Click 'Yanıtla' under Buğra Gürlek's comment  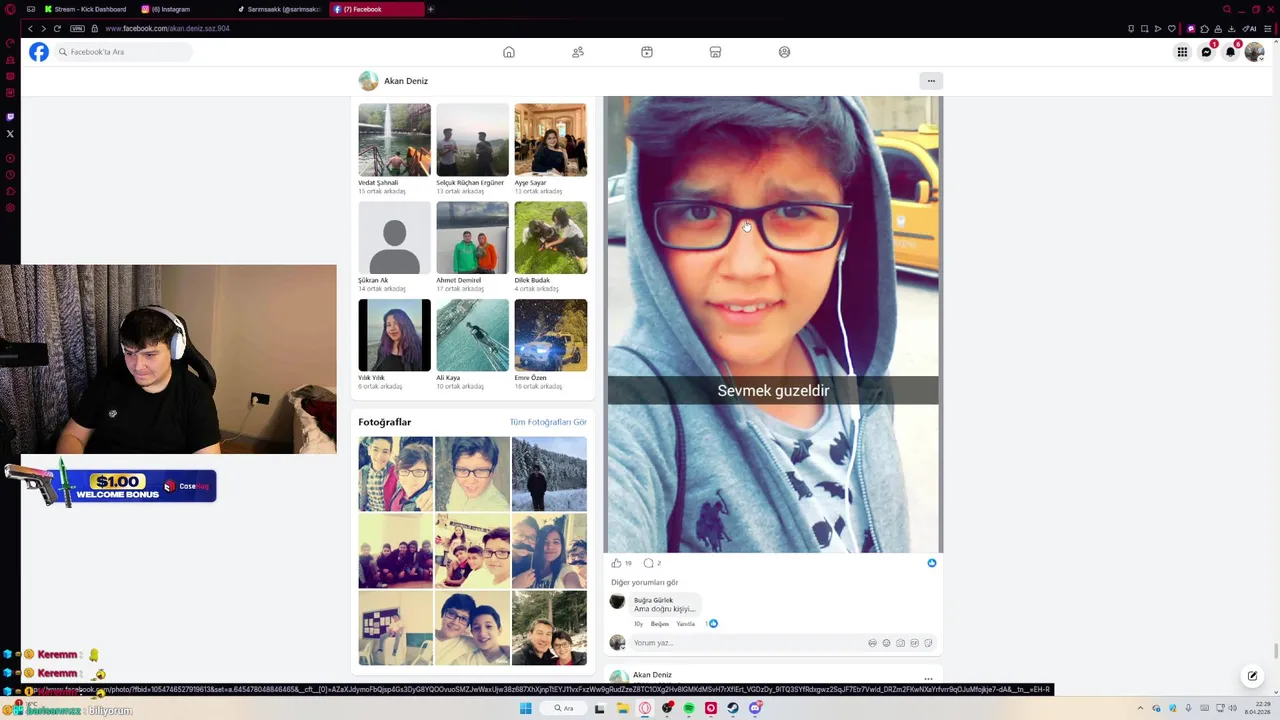685,624
